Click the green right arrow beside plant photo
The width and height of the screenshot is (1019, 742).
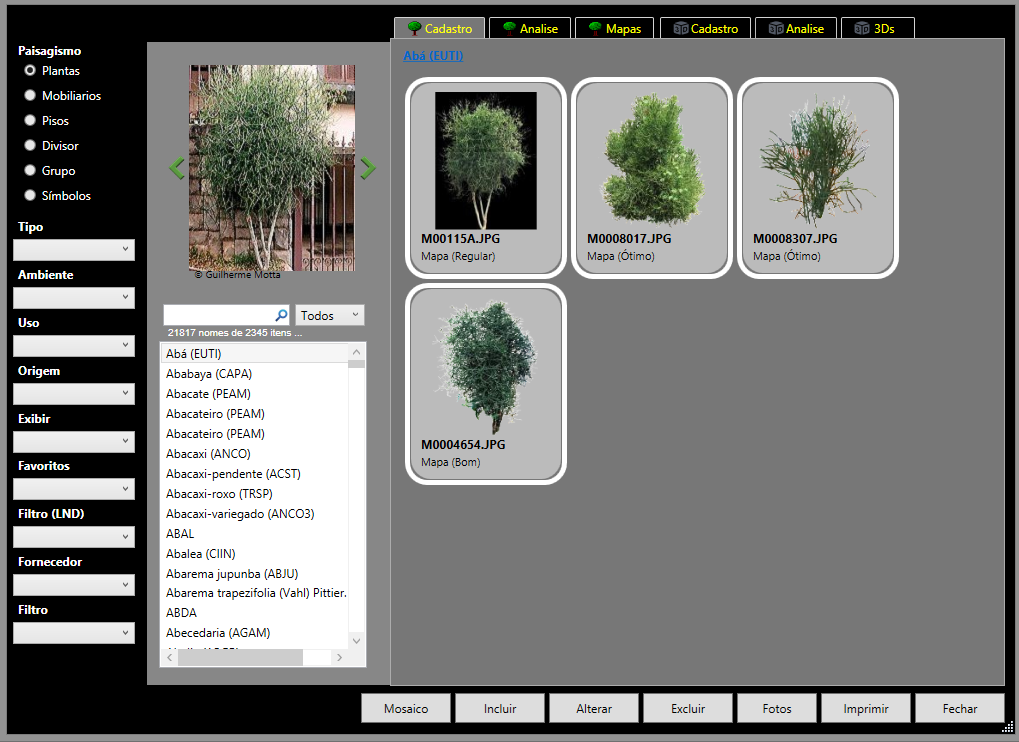tap(368, 168)
